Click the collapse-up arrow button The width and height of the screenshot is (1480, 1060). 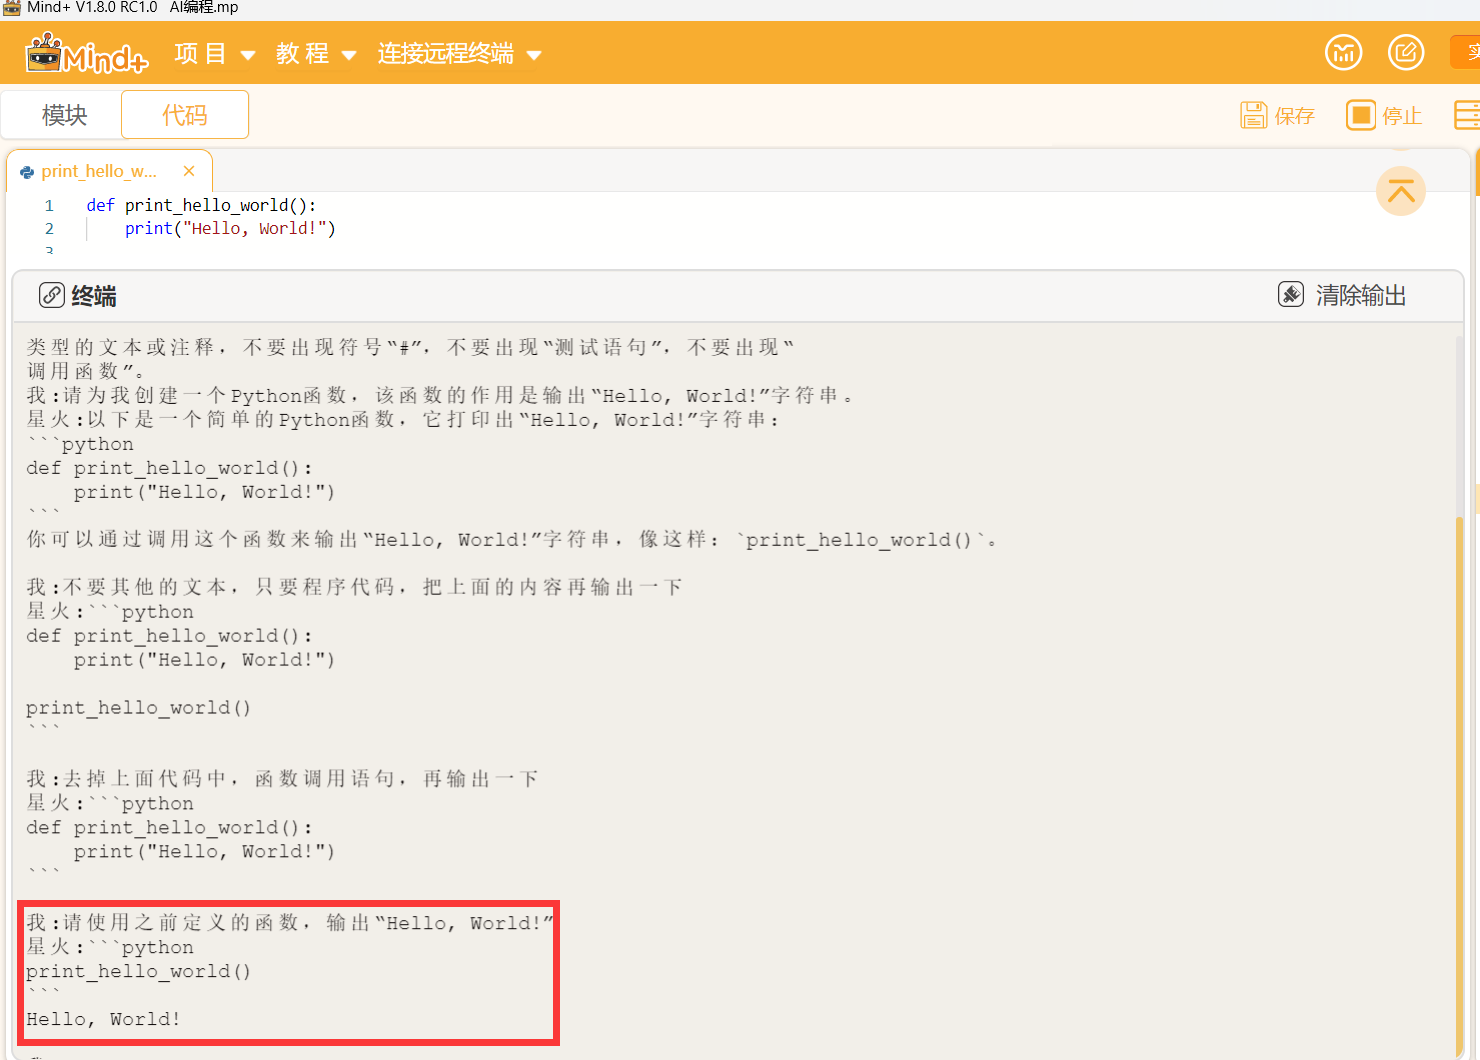(x=1401, y=190)
